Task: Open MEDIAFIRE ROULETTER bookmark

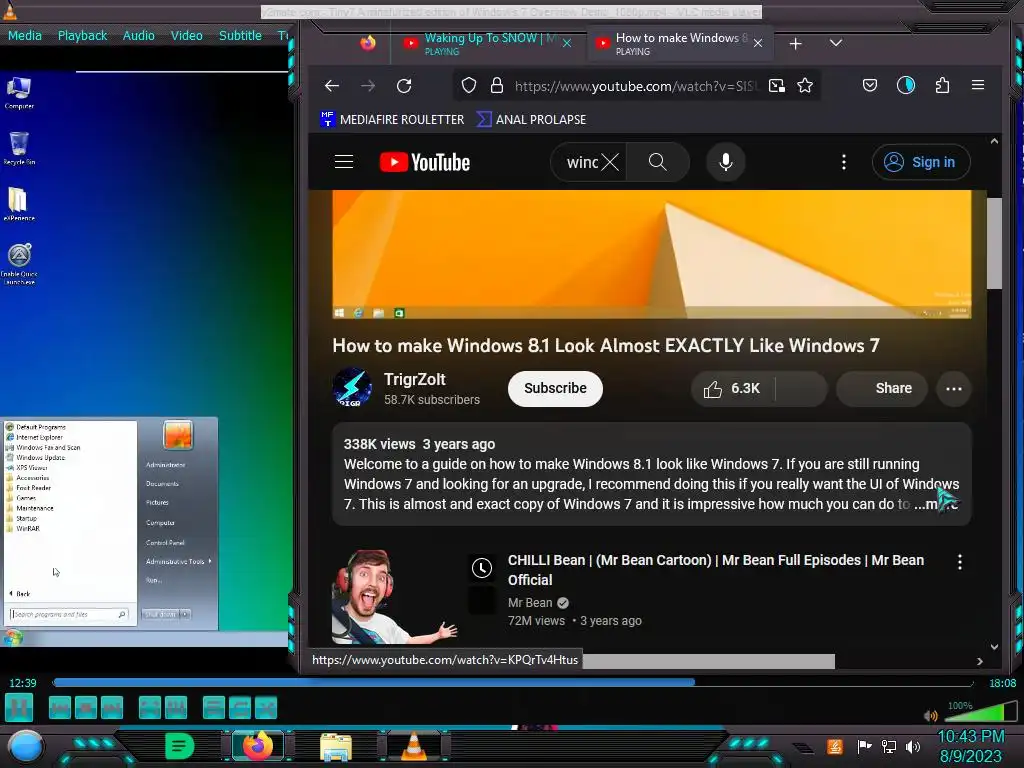Action: tap(392, 120)
